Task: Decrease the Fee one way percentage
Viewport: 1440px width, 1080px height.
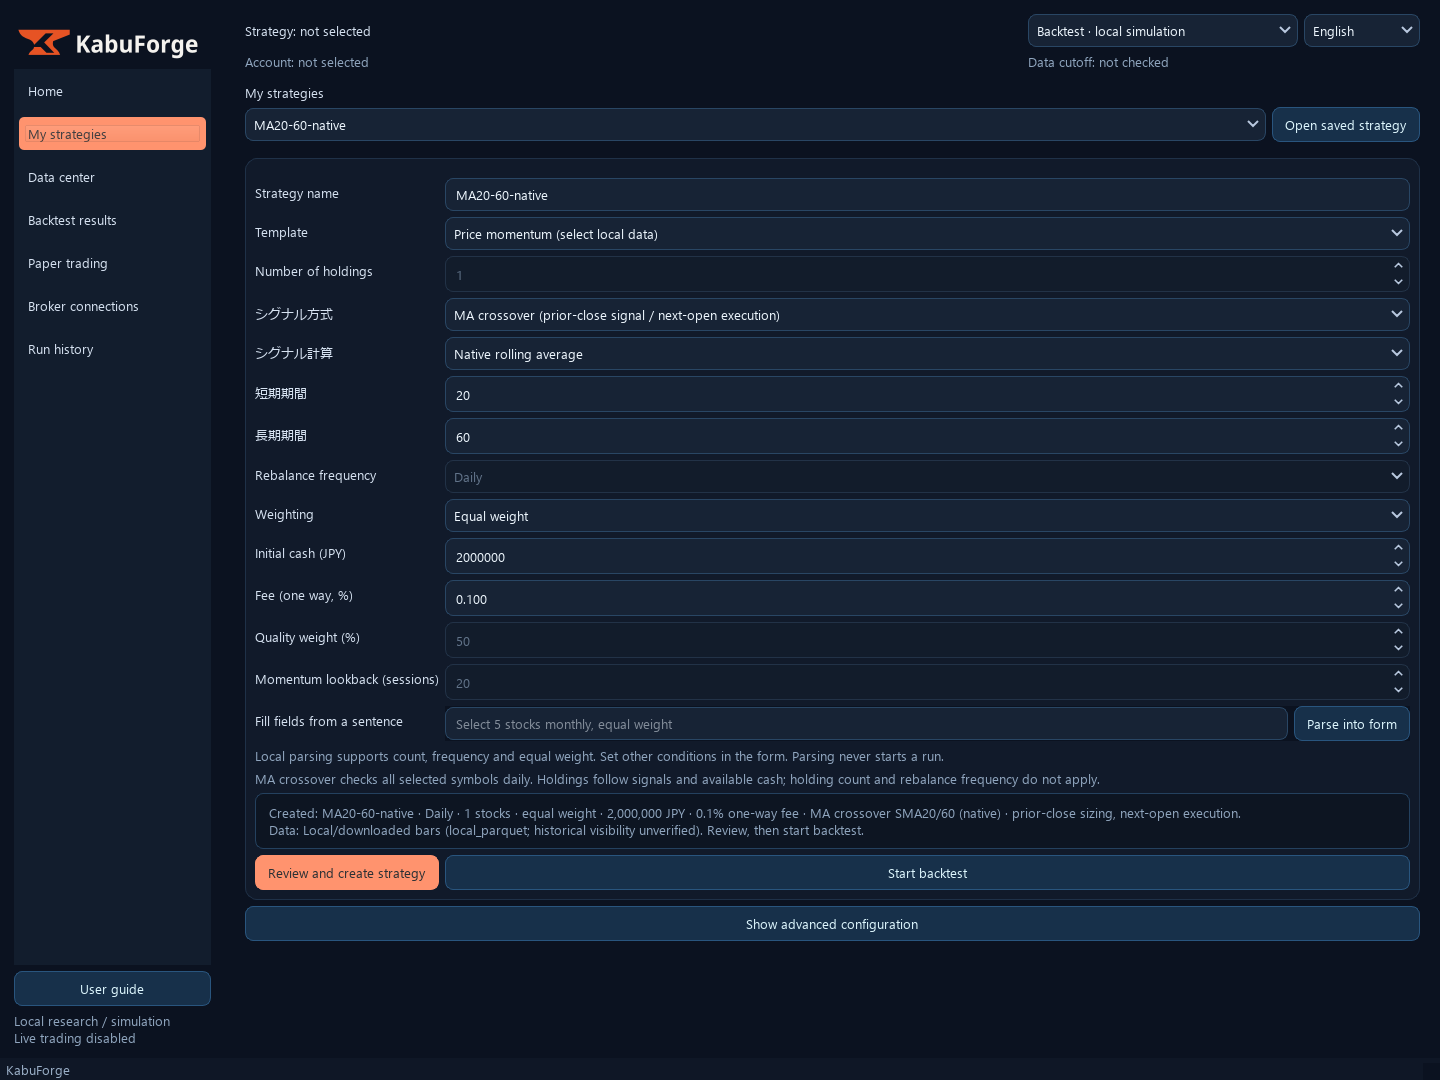Action: coord(1398,606)
